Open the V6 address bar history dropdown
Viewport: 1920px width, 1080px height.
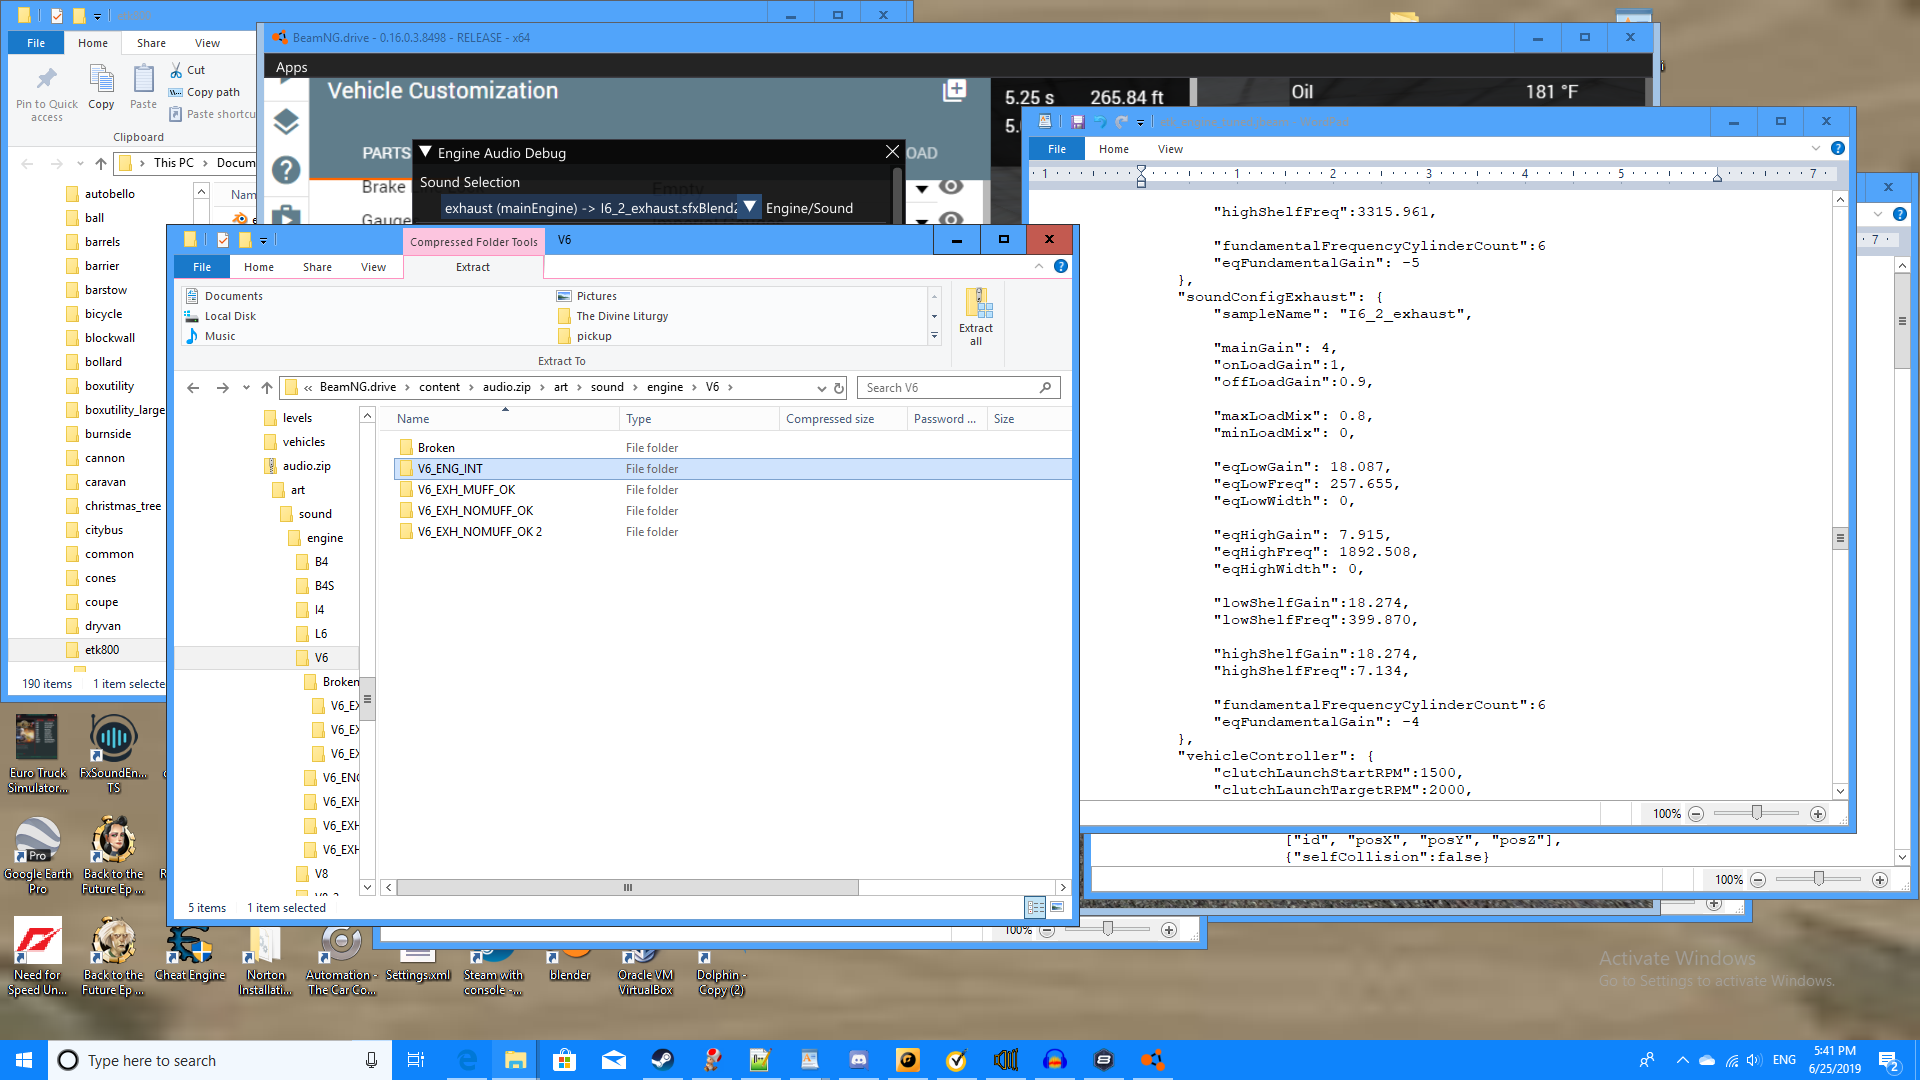(x=821, y=388)
